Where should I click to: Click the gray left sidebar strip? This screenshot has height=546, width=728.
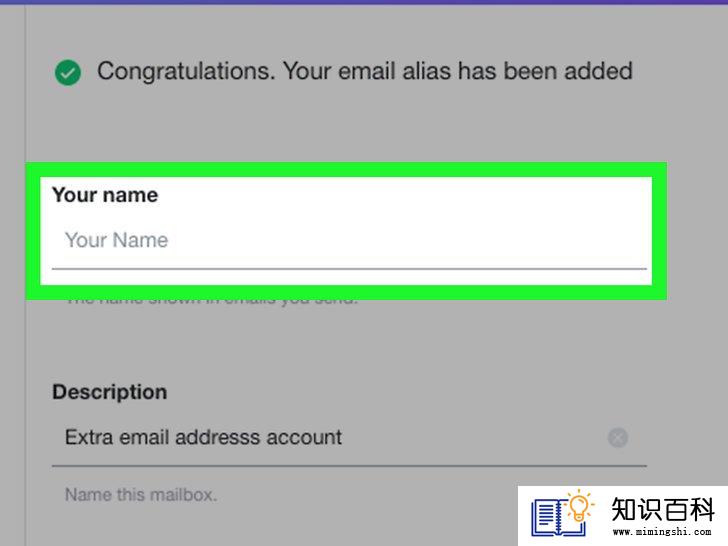[12, 274]
